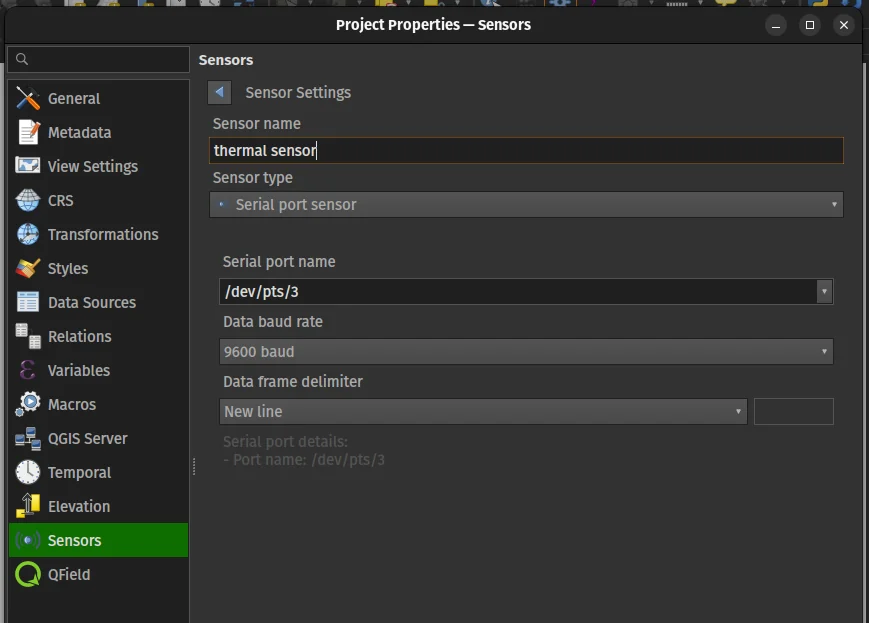
Task: Open the Metadata section icon
Action: [x=28, y=133]
